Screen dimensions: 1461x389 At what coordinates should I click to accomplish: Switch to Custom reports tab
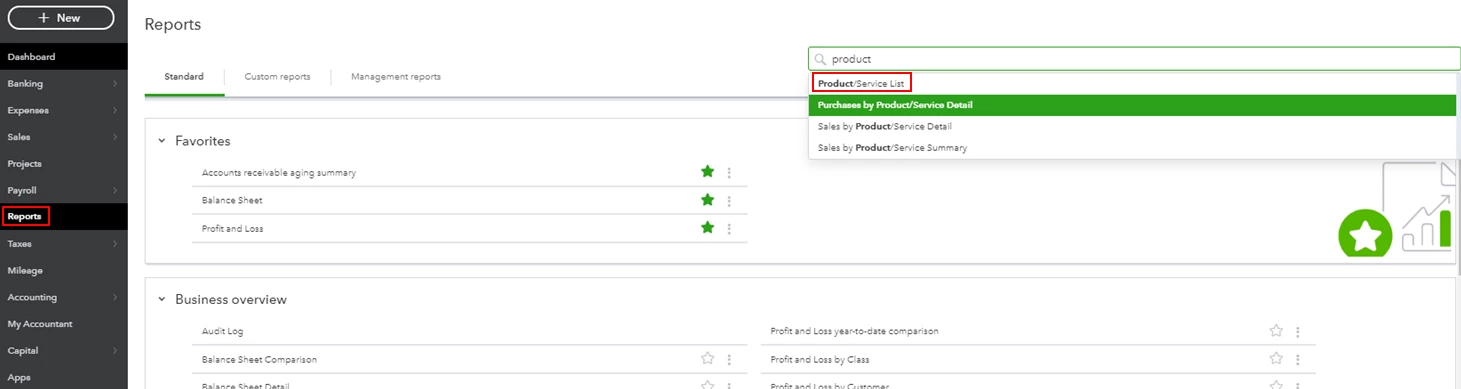tap(277, 77)
